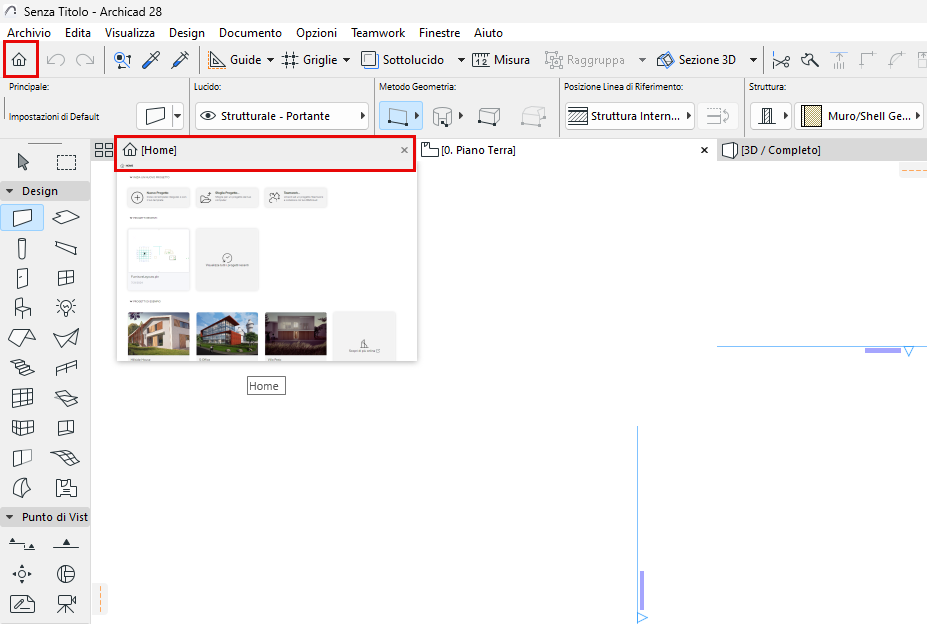927x624 pixels.
Task: Select the Lamp tool
Action: (66, 308)
